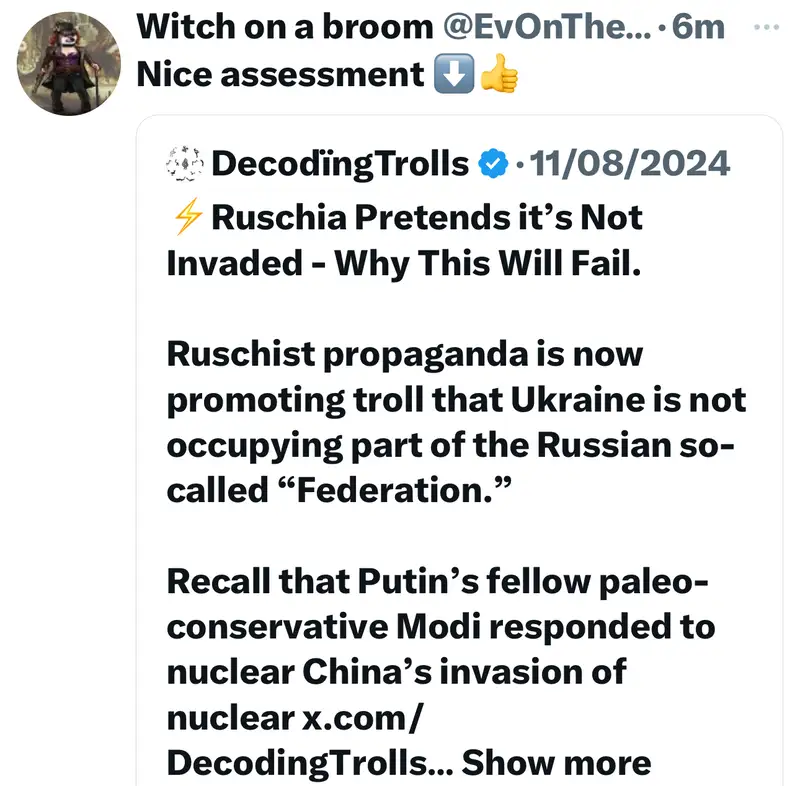Open the DecodingTrolls account name
800x786 pixels.
341,162
